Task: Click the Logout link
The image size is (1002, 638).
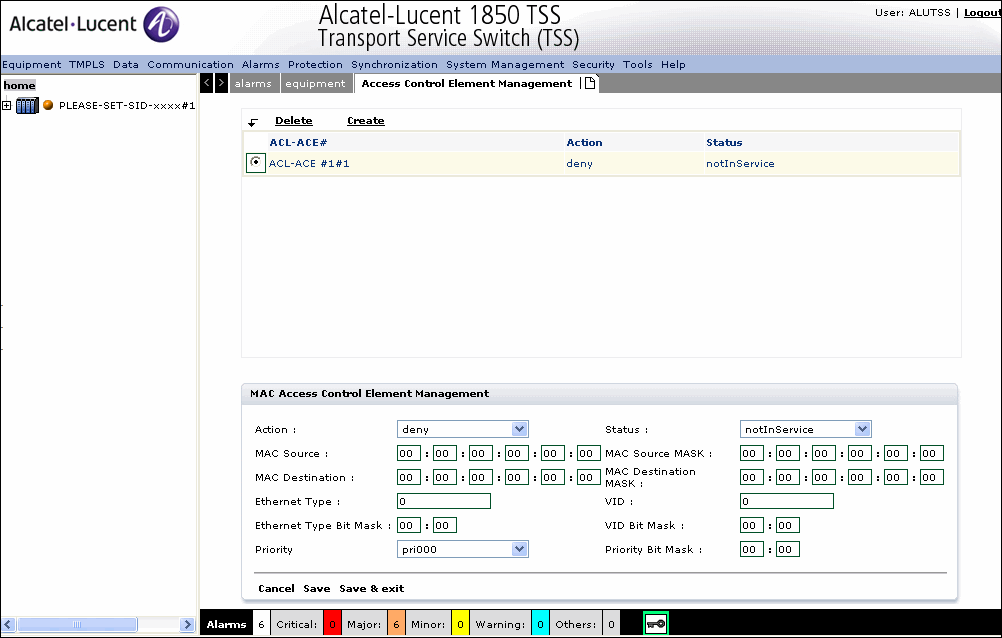Action: (982, 13)
